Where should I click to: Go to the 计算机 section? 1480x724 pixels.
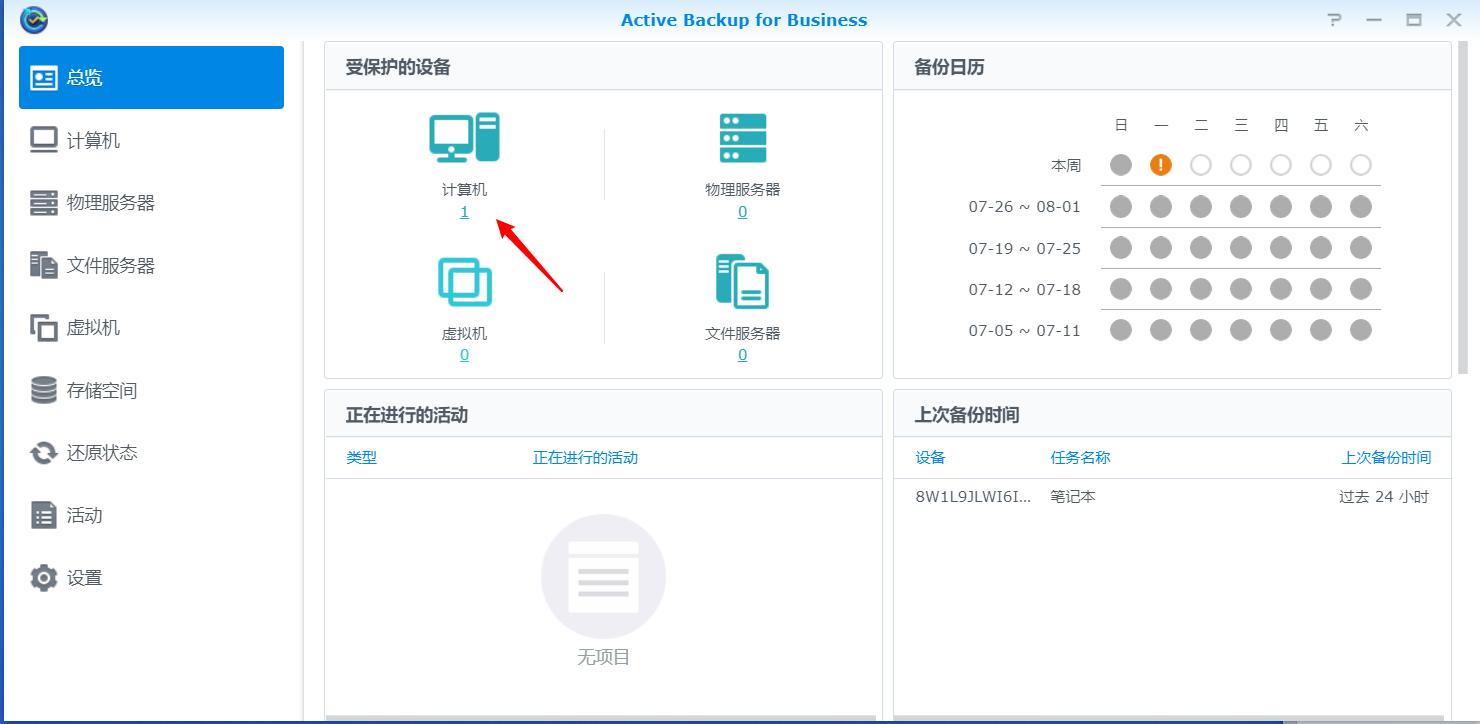pyautogui.click(x=151, y=140)
